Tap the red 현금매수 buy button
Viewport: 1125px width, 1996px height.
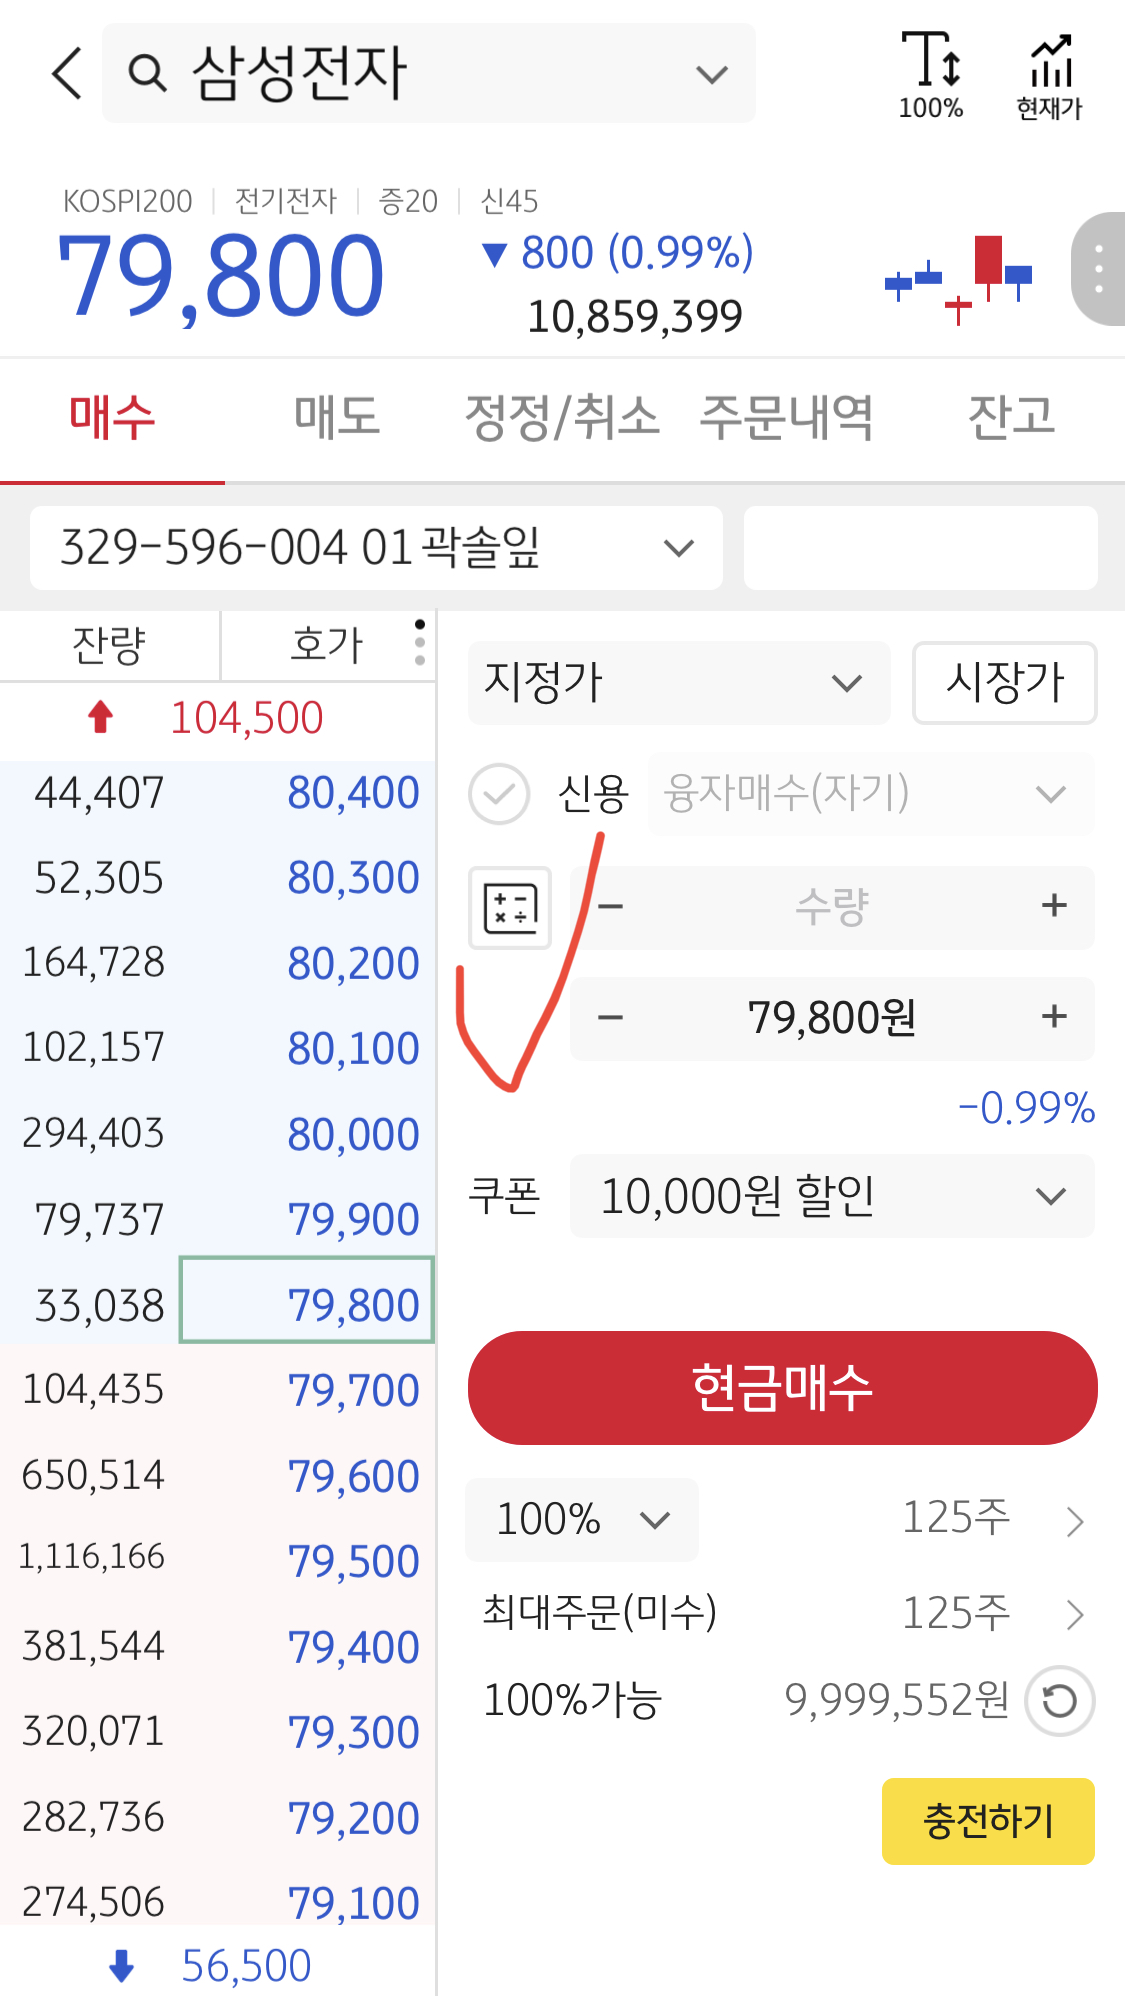pos(783,1388)
